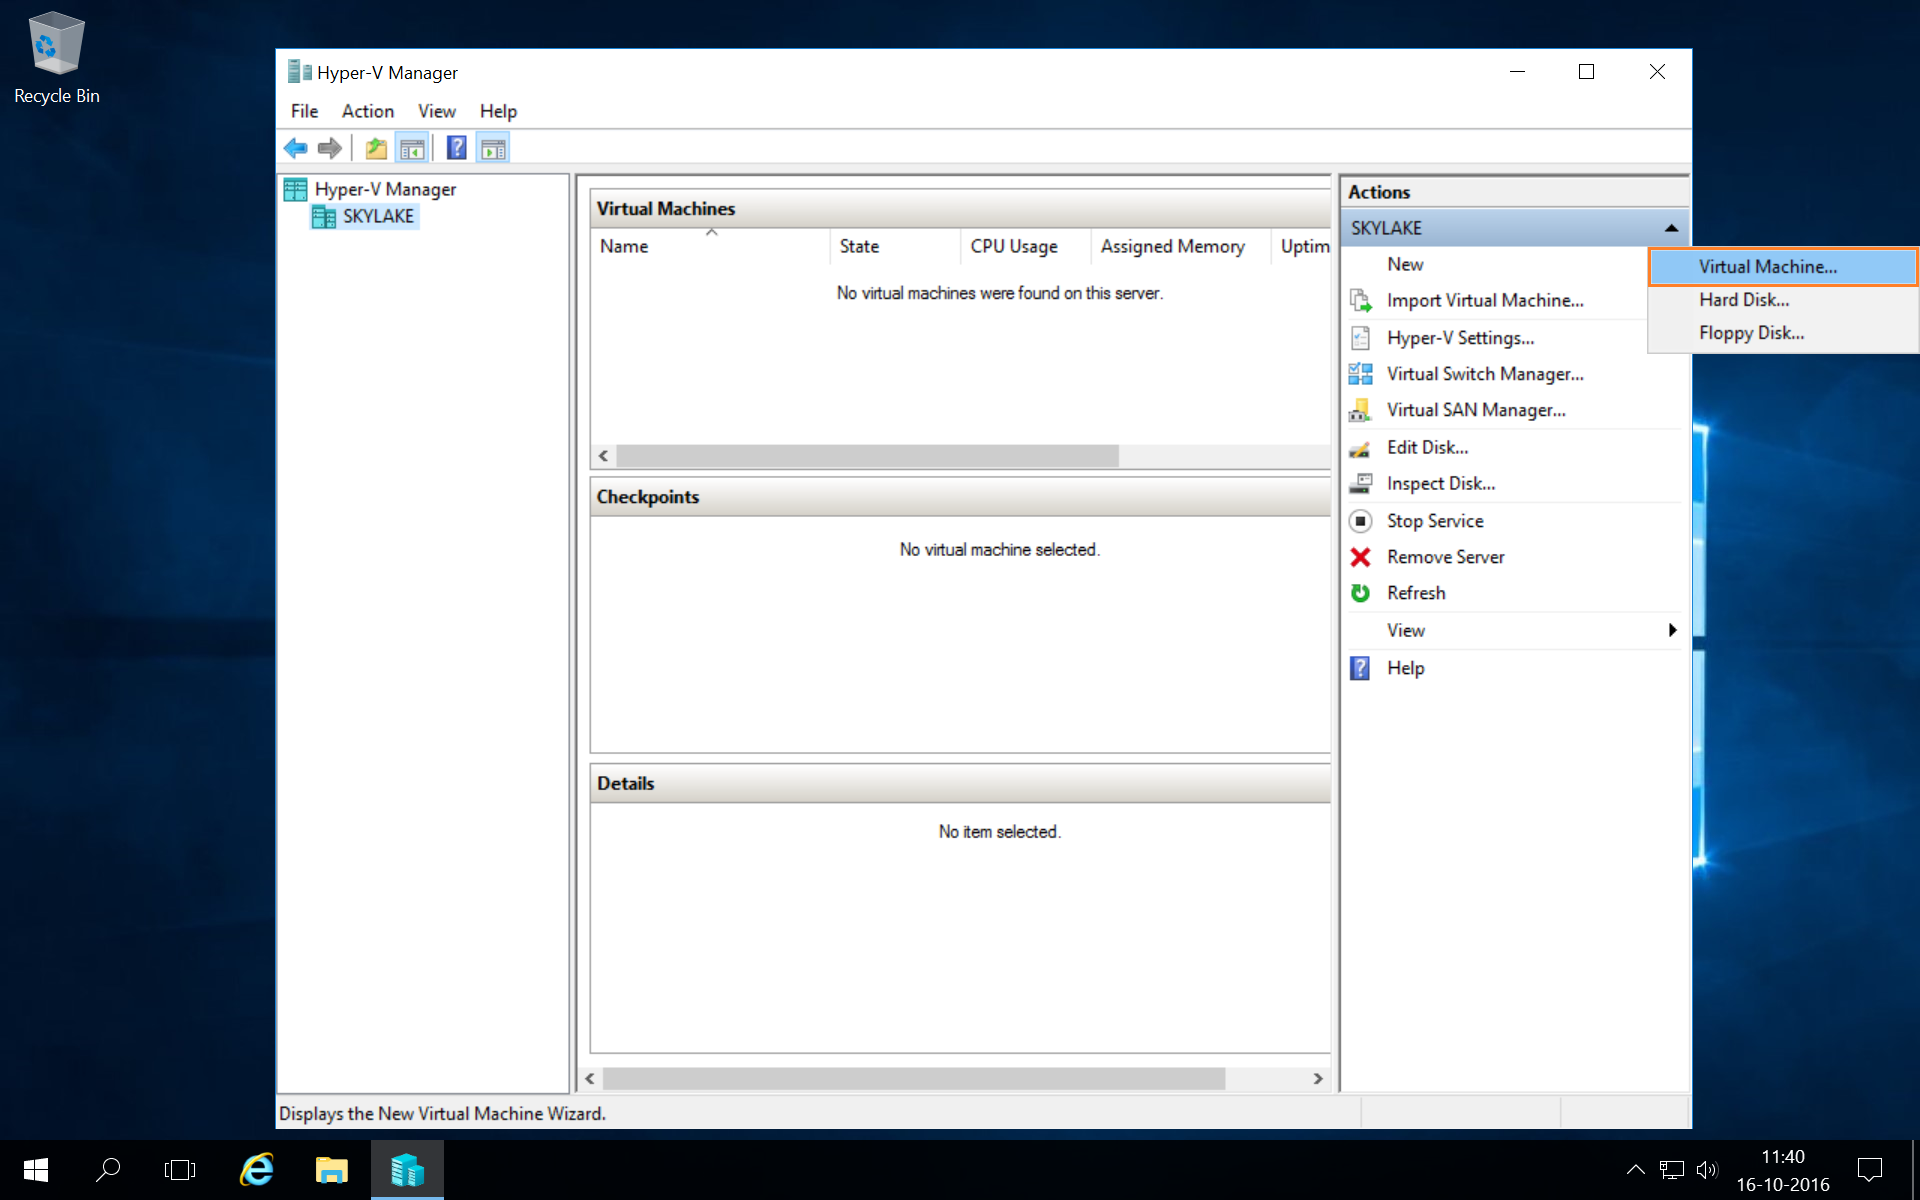Select Hyper-V Manager root tree node
1920x1200 pixels.
pos(385,189)
